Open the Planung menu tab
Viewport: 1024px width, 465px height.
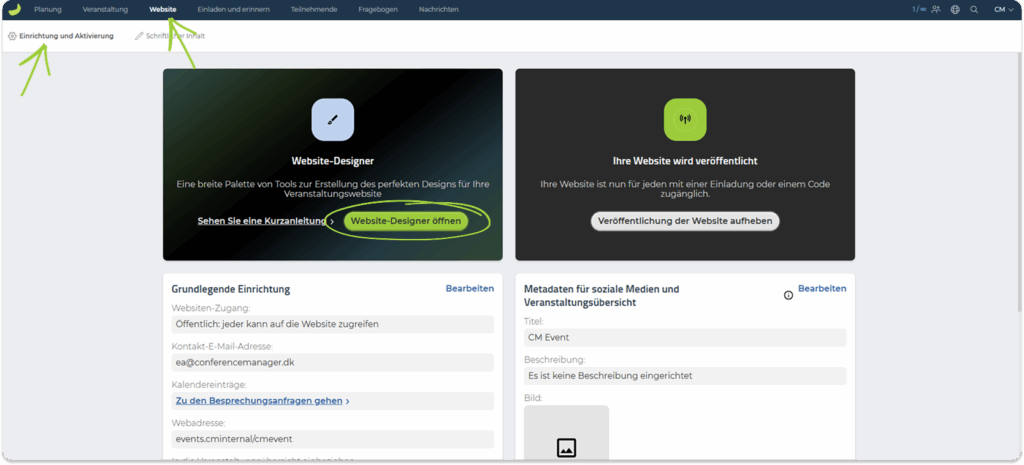click(48, 9)
